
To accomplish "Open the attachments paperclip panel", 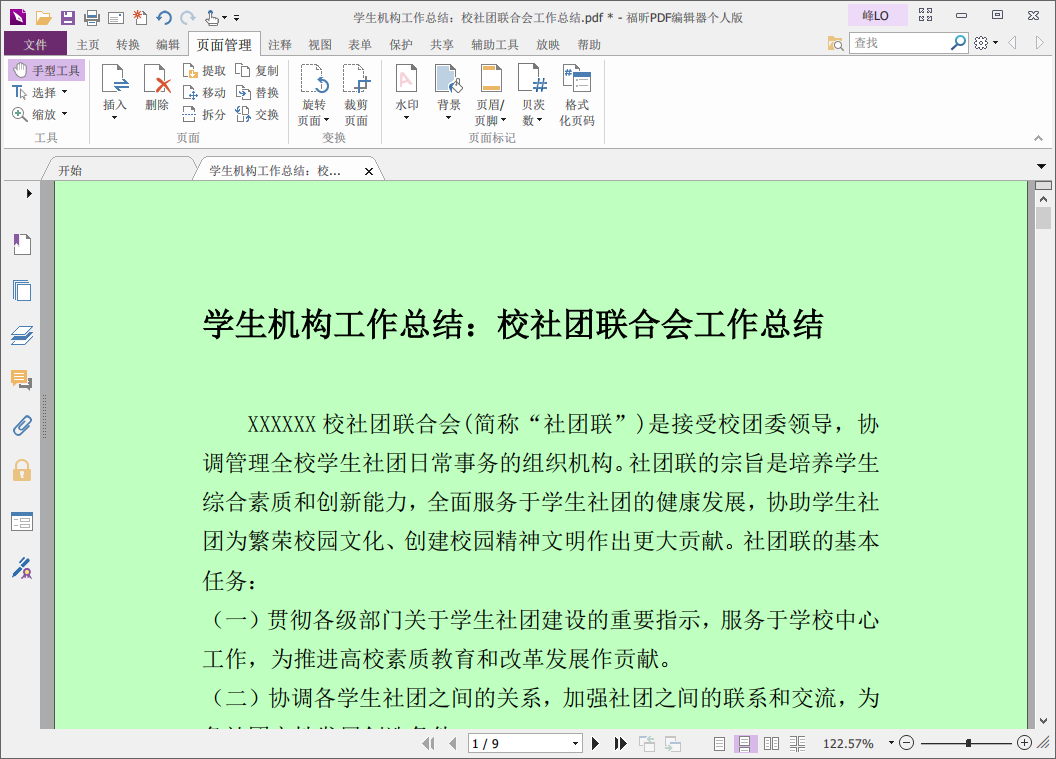I will 22,426.
